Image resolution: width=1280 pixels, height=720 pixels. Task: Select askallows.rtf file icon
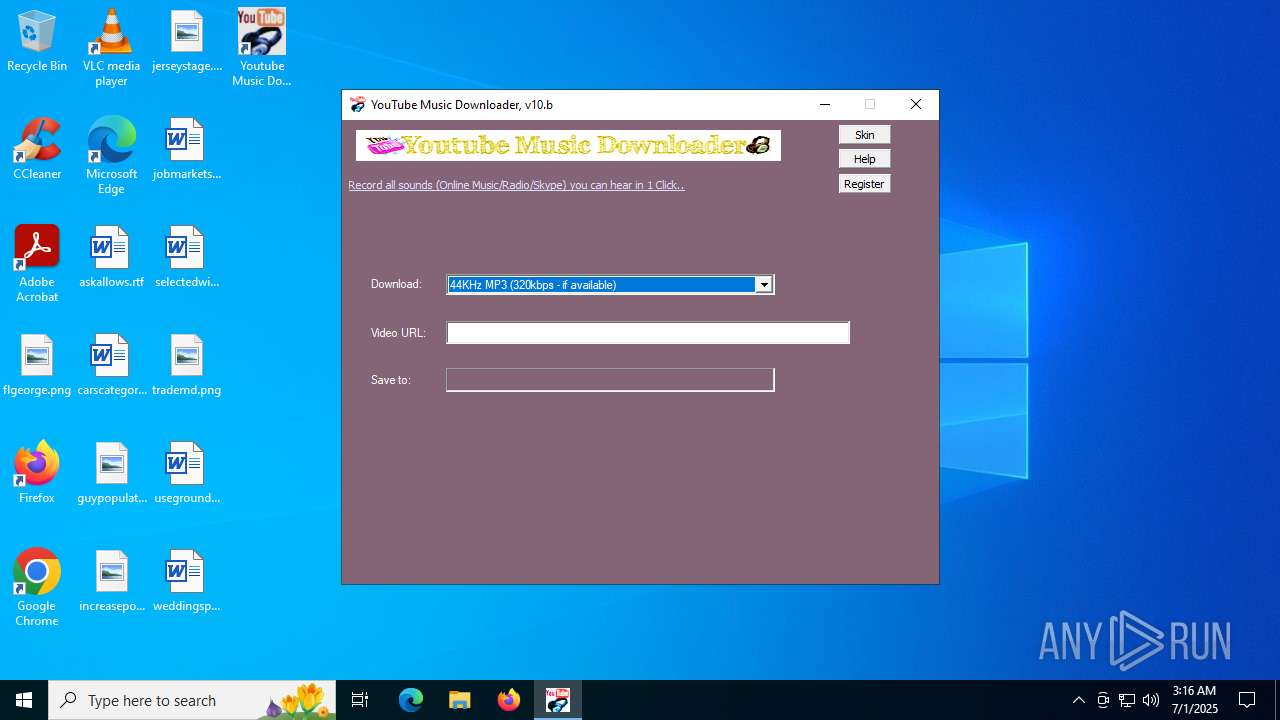tap(111, 257)
